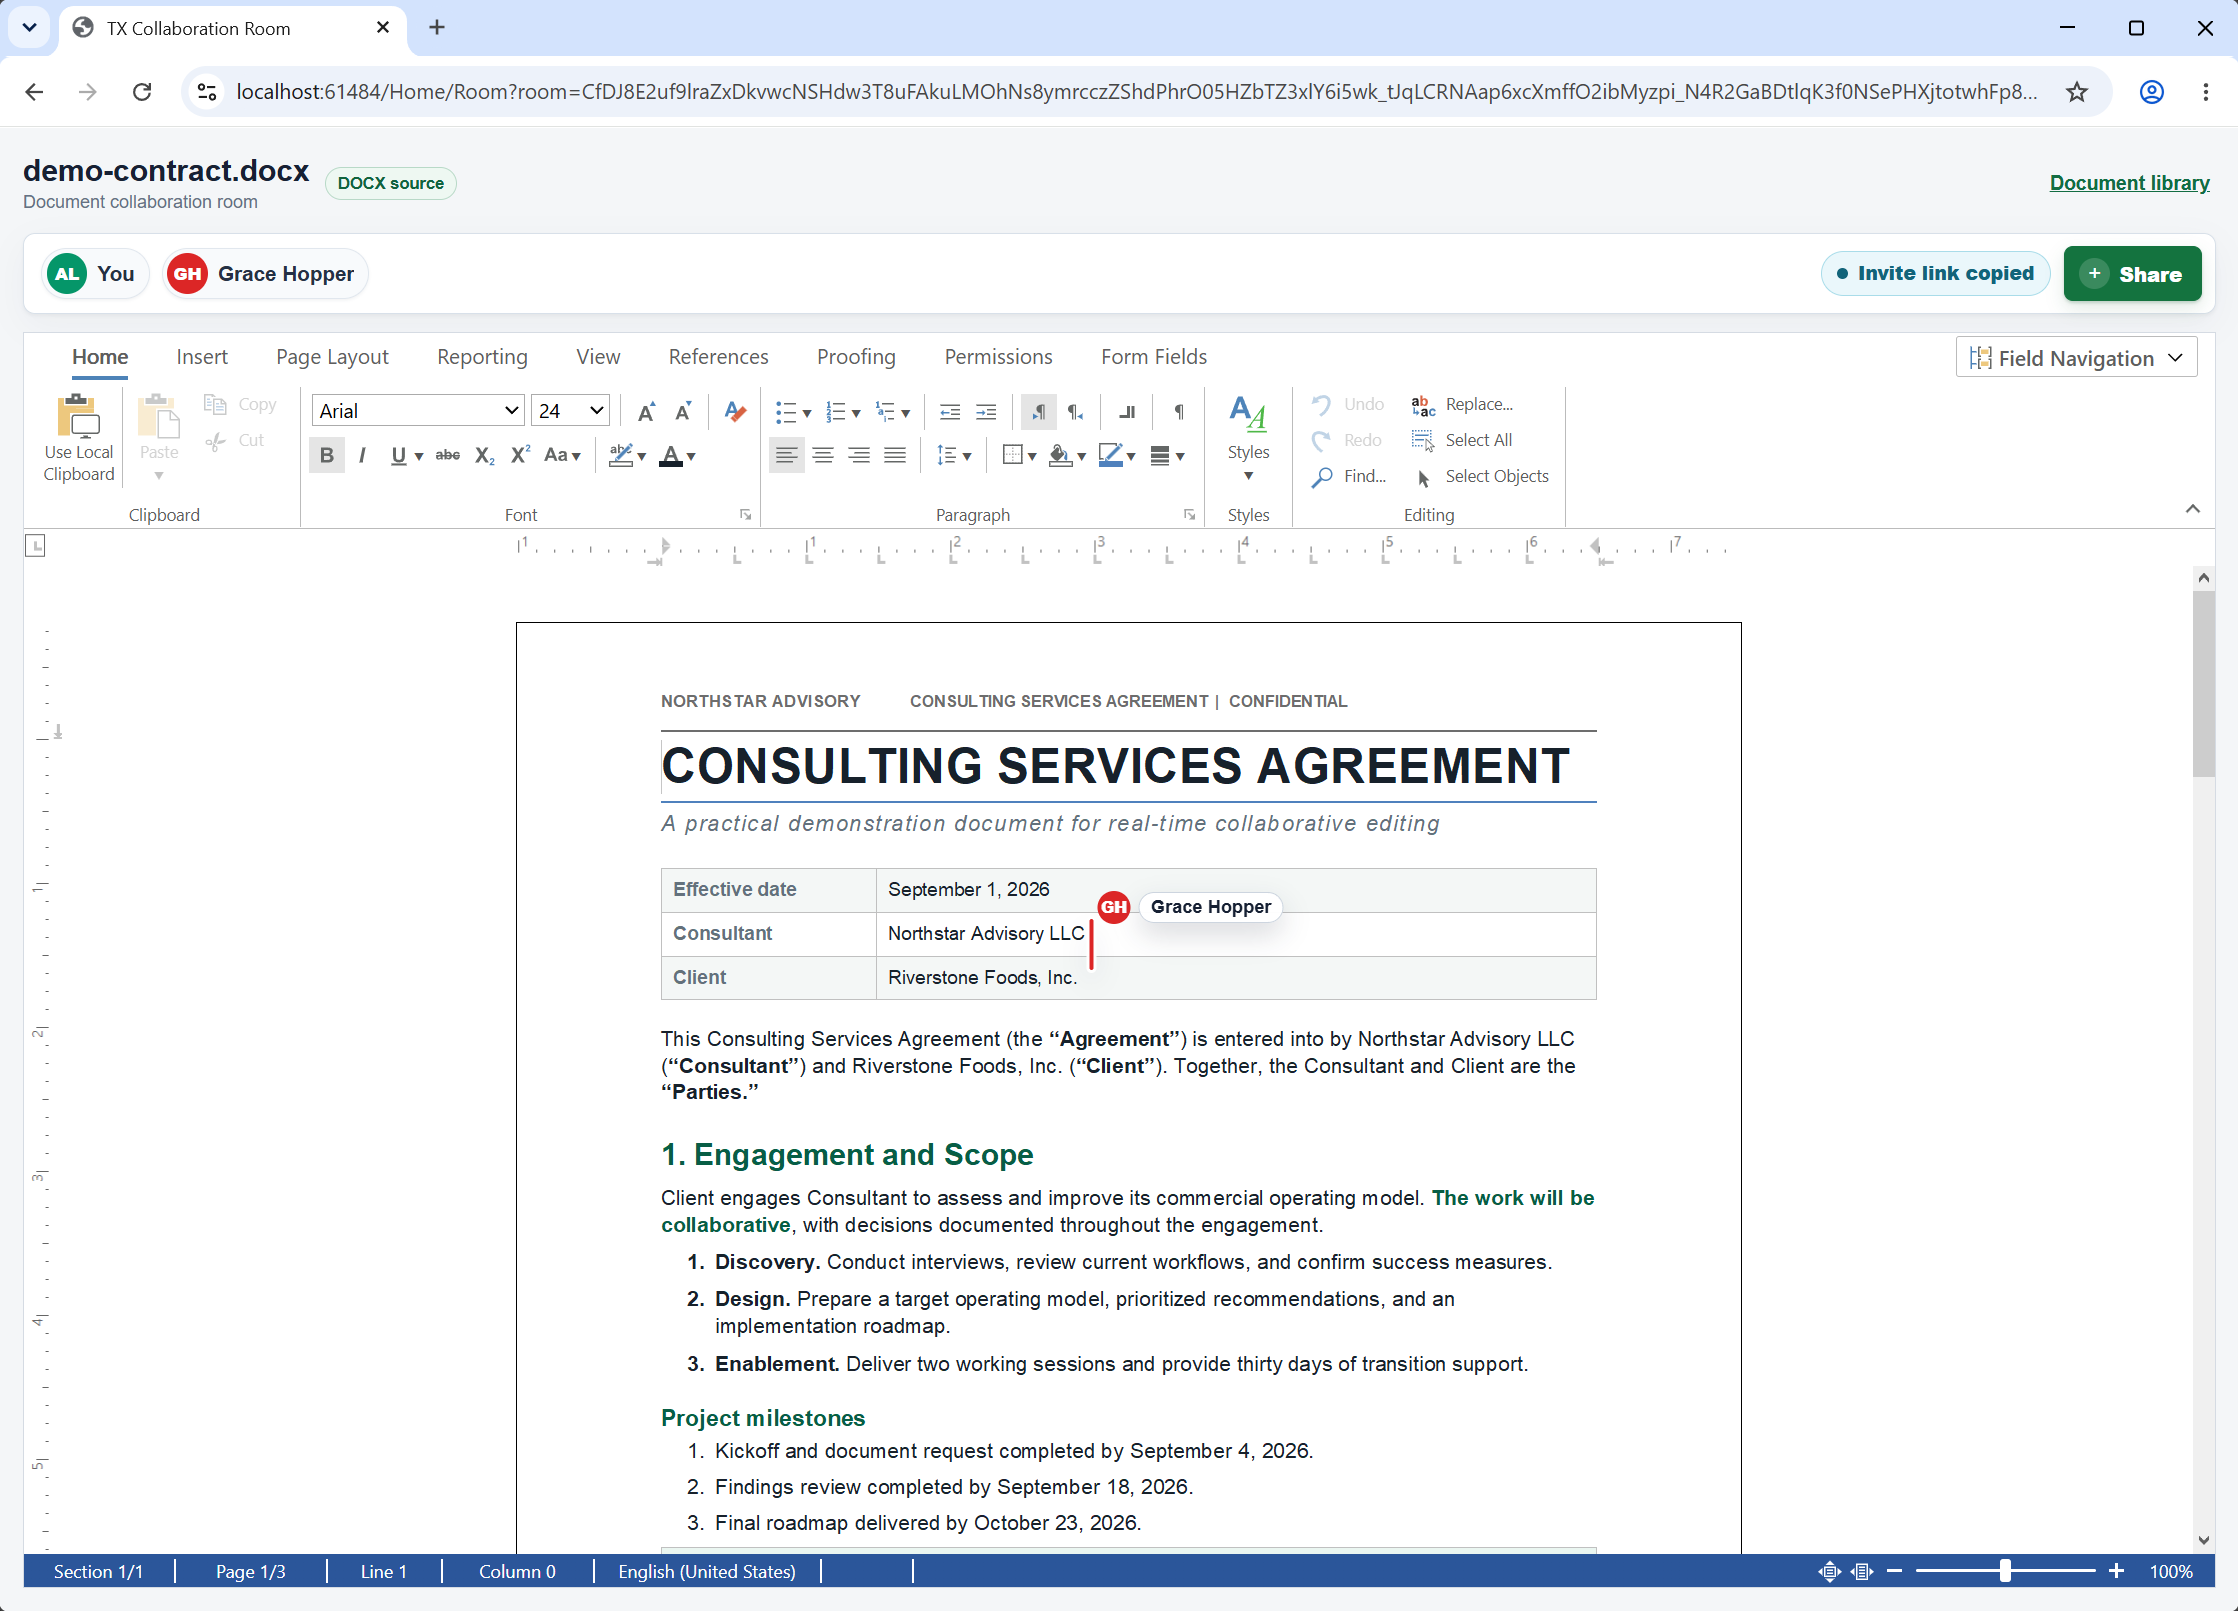Screen dimensions: 2238x1611
Task: Justify the paragraph text
Action: click(895, 456)
